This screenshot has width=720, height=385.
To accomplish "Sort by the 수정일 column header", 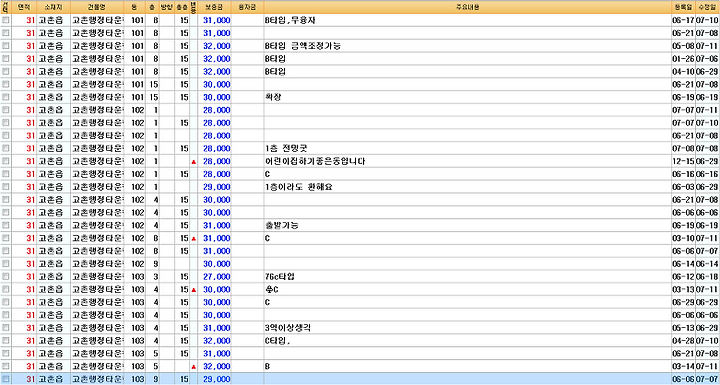I will [707, 7].
